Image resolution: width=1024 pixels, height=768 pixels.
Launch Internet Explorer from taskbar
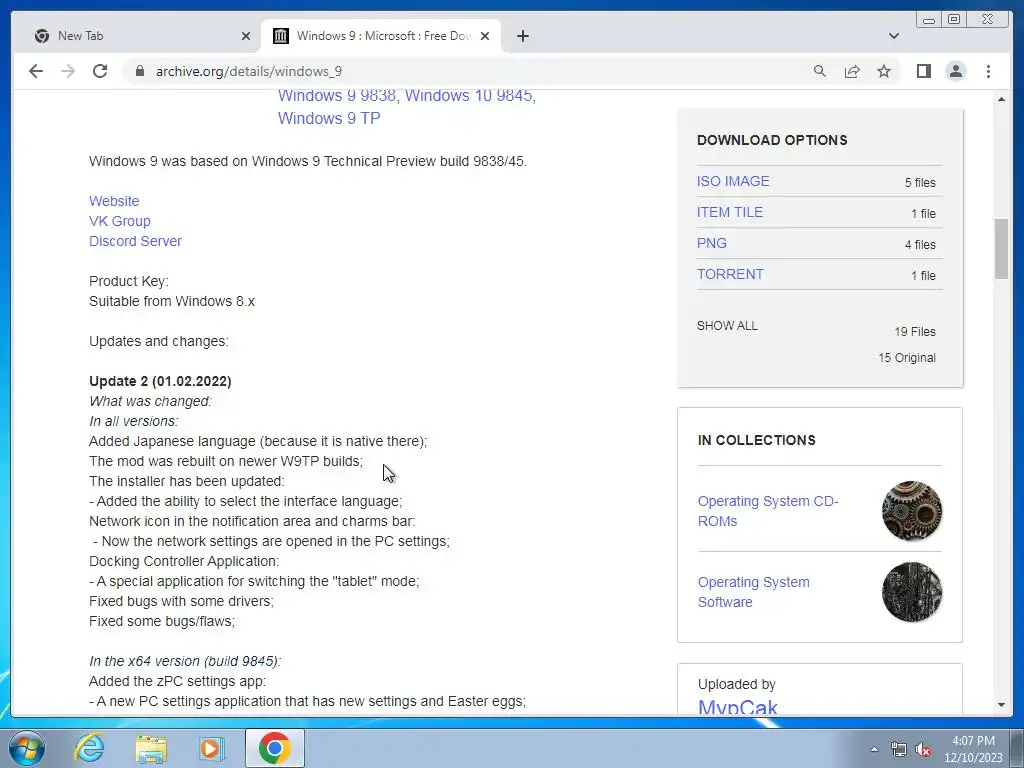tap(89, 748)
